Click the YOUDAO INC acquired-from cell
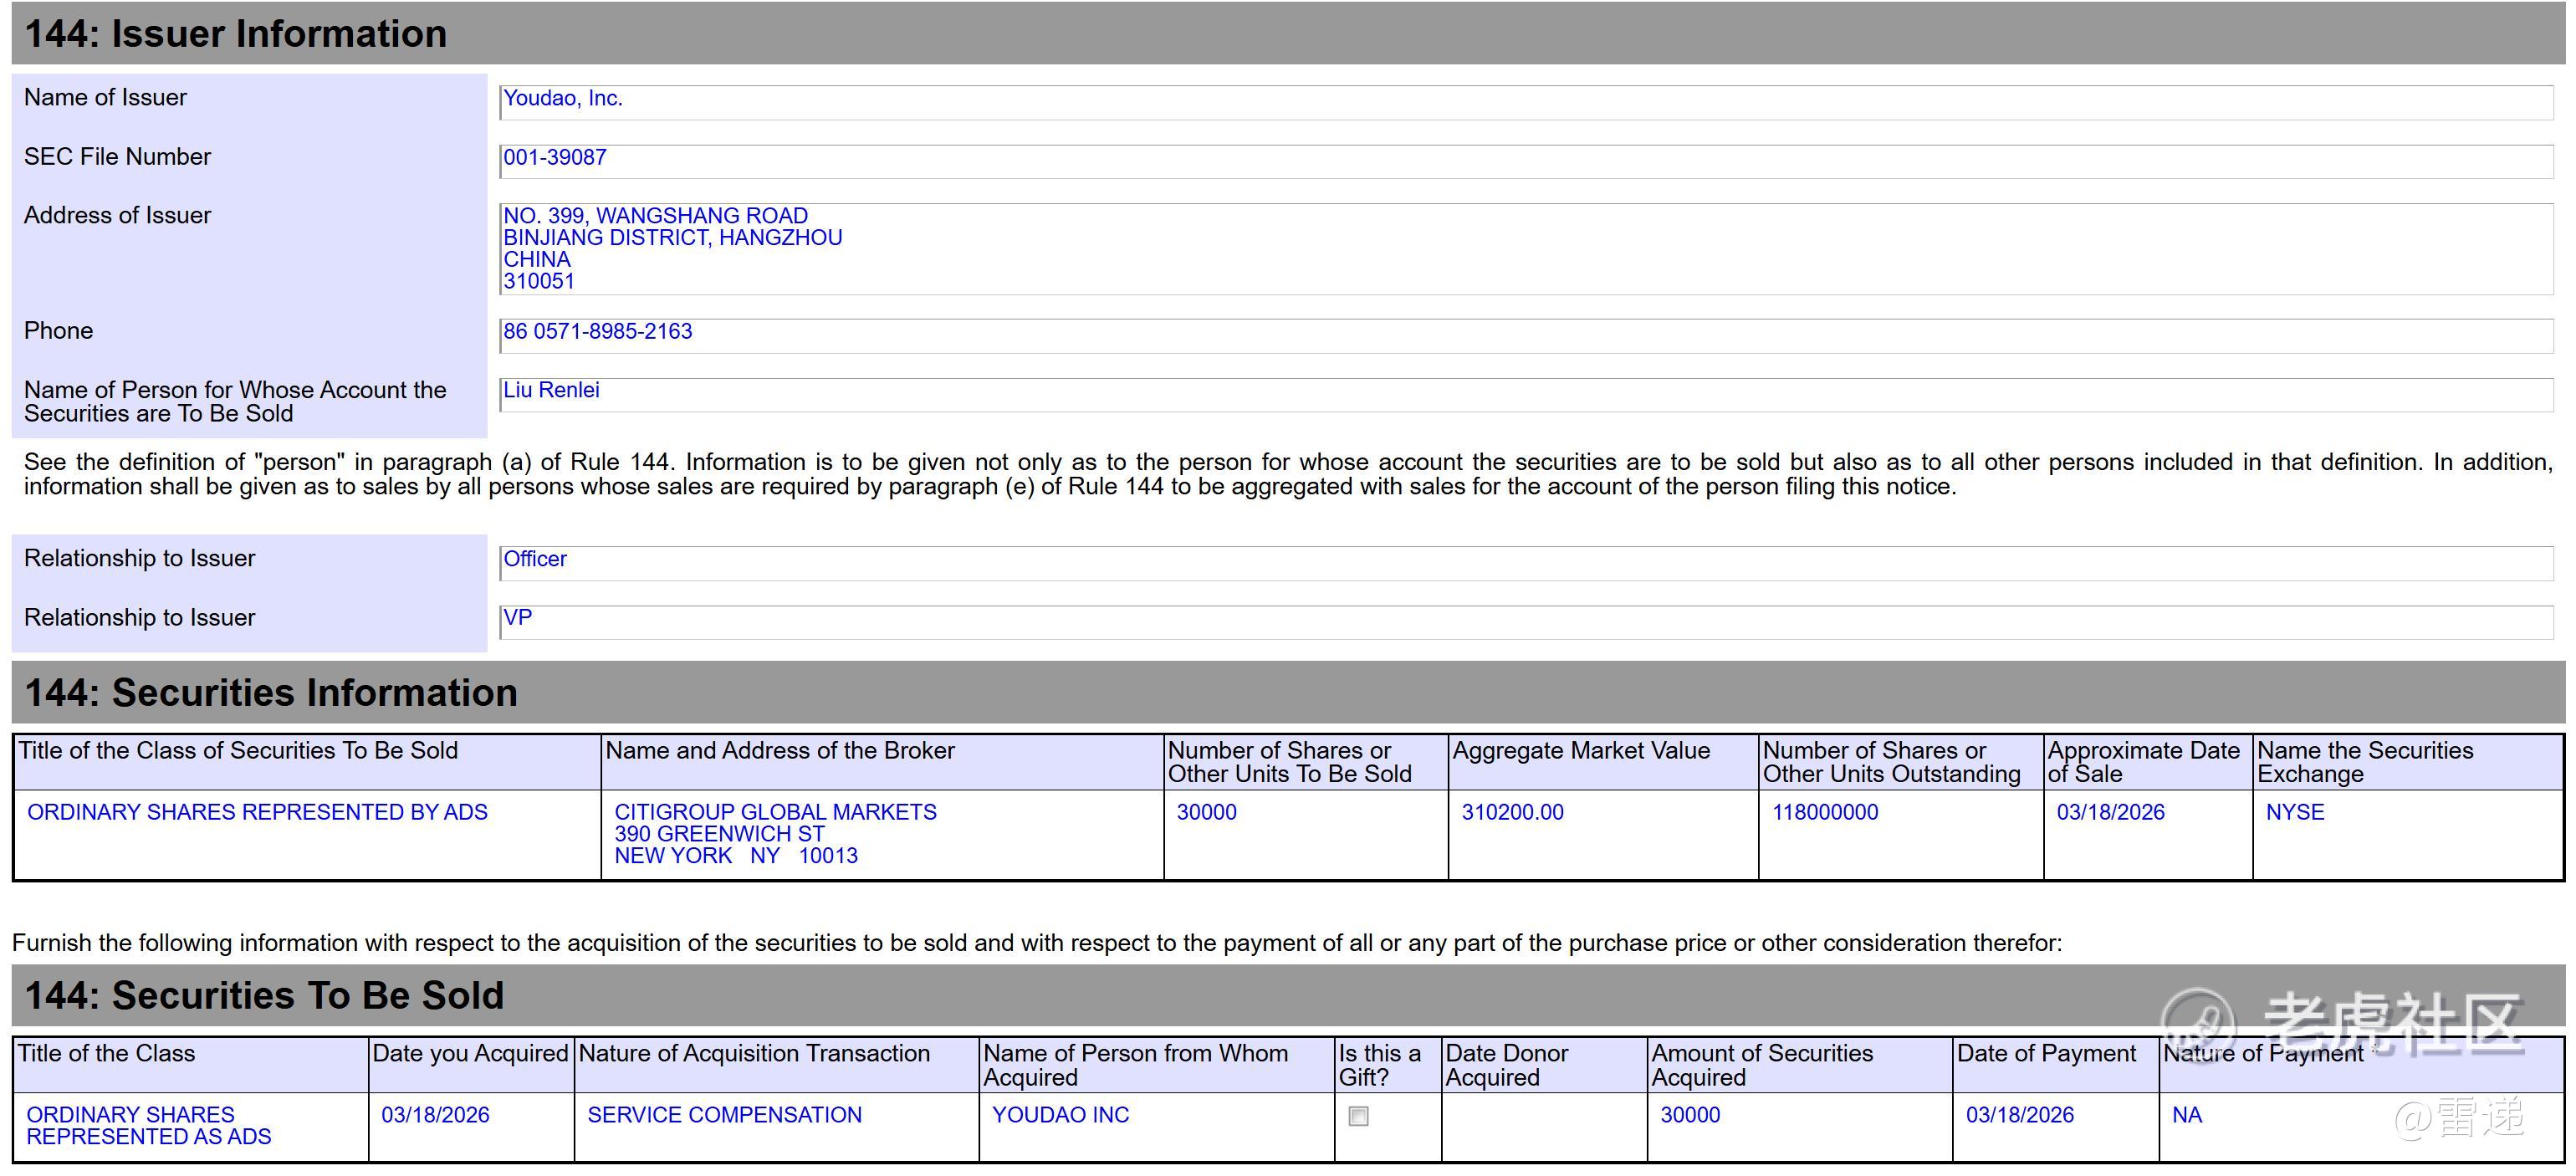 point(1060,1115)
